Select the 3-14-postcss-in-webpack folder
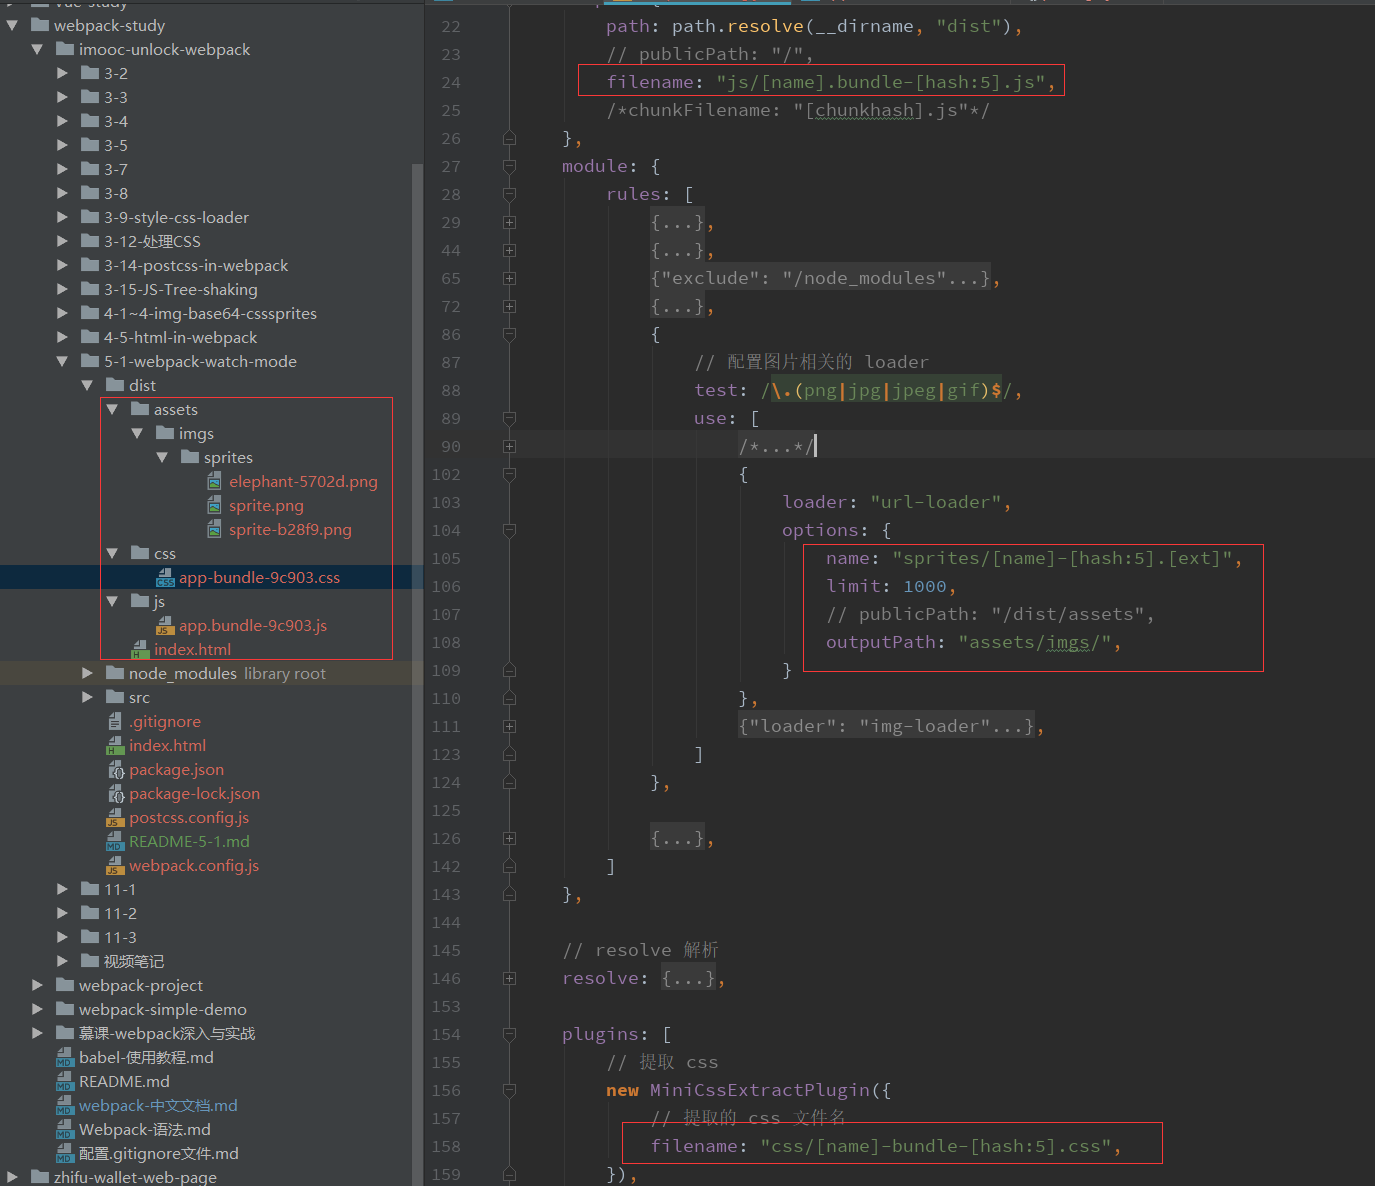The width and height of the screenshot is (1375, 1186). tap(196, 265)
